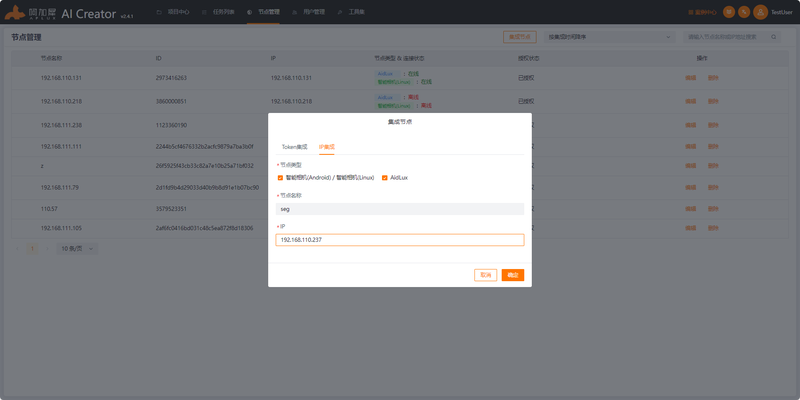Click node ID 2973416263
Viewport: 800px width, 400px height.
coord(171,78)
